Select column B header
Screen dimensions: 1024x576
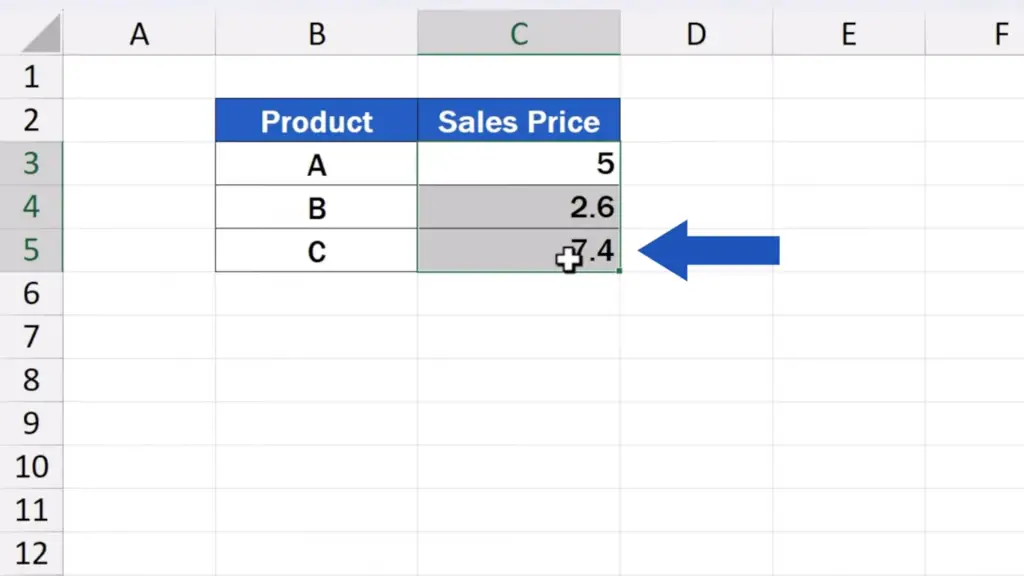tap(317, 33)
